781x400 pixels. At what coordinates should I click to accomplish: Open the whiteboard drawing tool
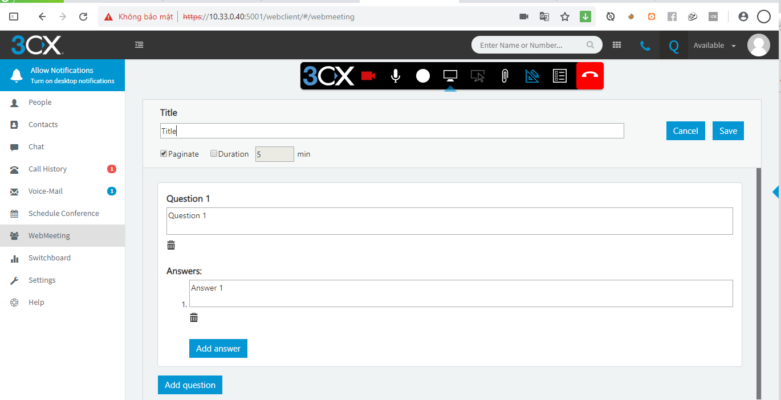(532, 76)
